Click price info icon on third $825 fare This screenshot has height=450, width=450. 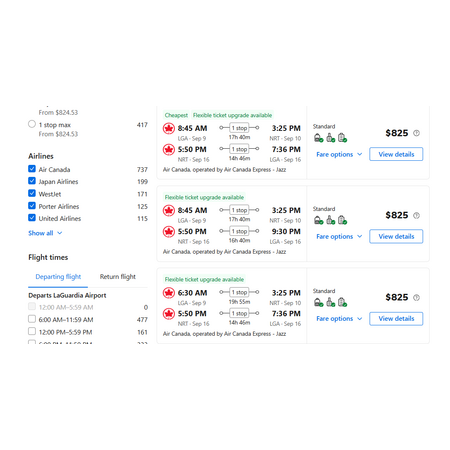coord(416,297)
